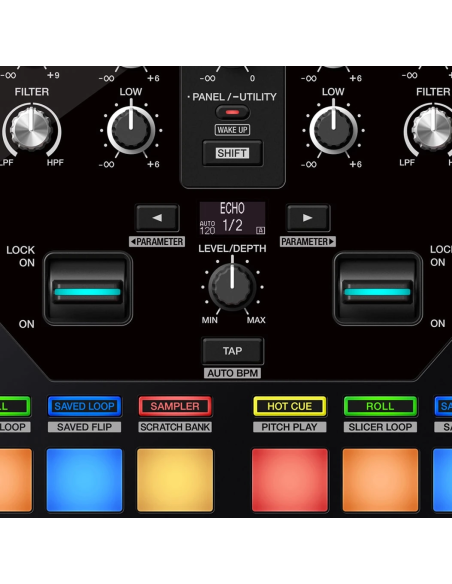Screen dimensions: 452x584
Task: Click the TAP button
Action: click(x=233, y=351)
